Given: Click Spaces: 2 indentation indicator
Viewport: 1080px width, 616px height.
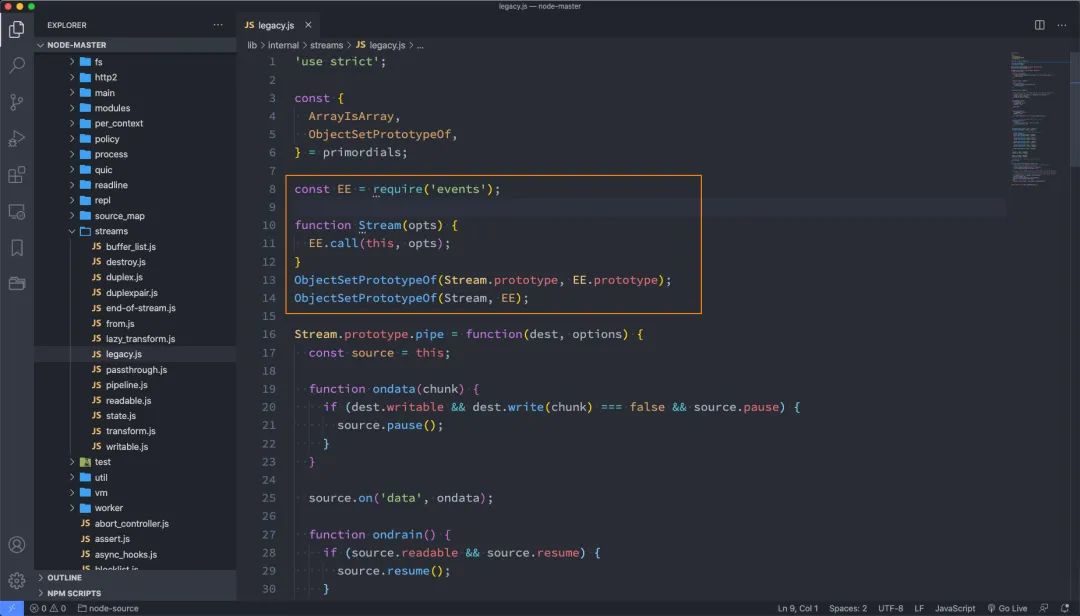Looking at the screenshot, I should [x=847, y=608].
